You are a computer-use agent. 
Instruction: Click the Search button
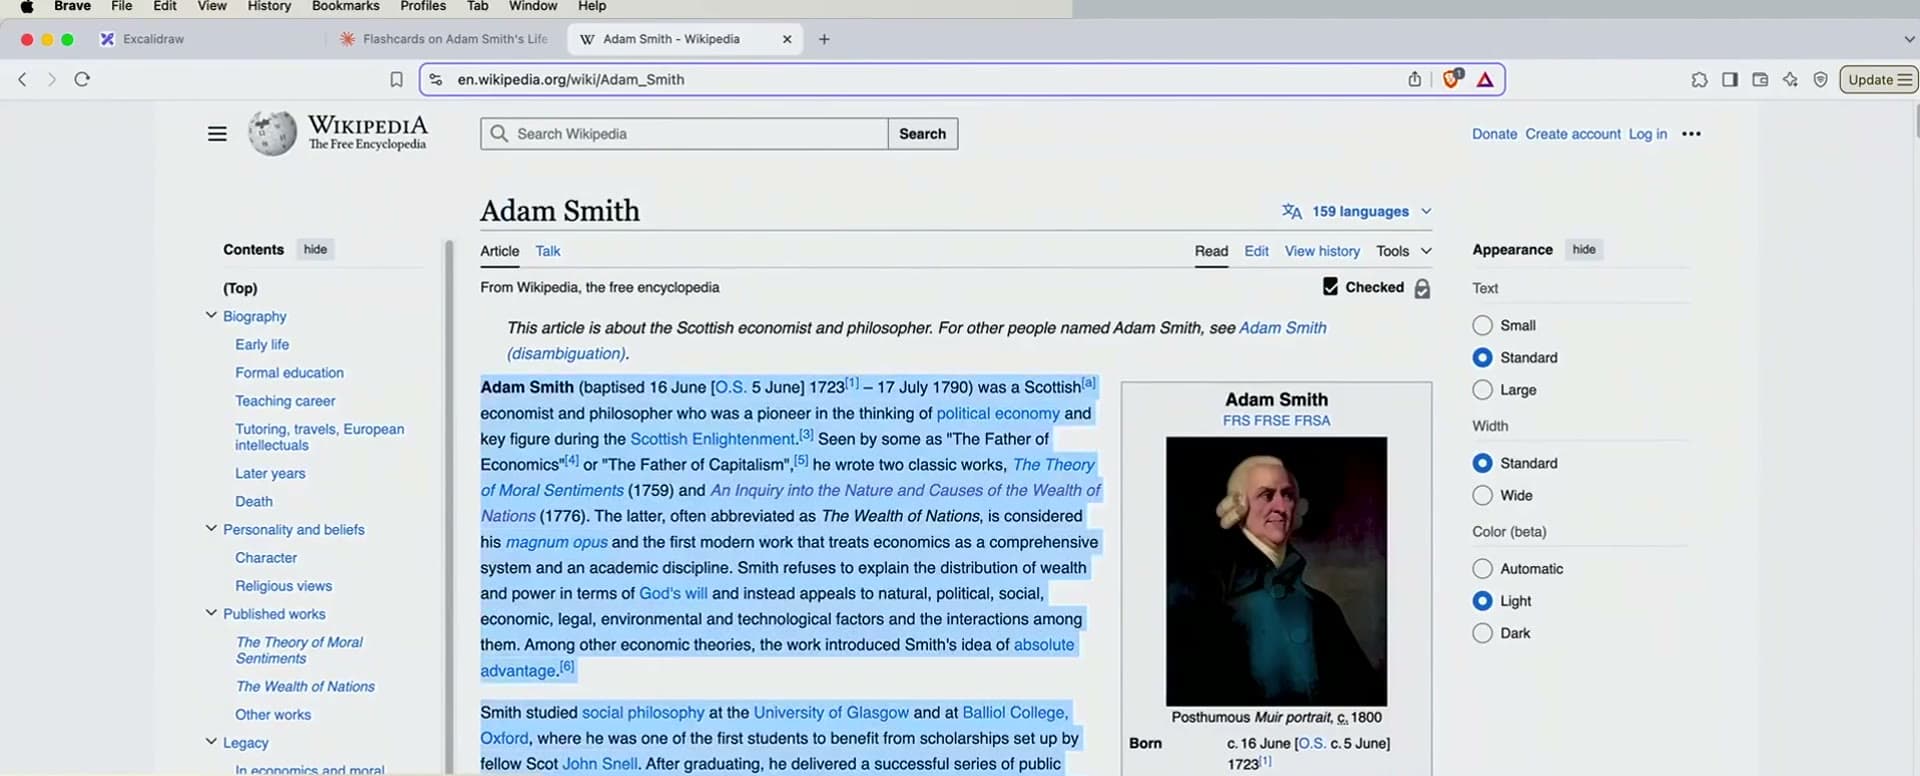coord(922,134)
